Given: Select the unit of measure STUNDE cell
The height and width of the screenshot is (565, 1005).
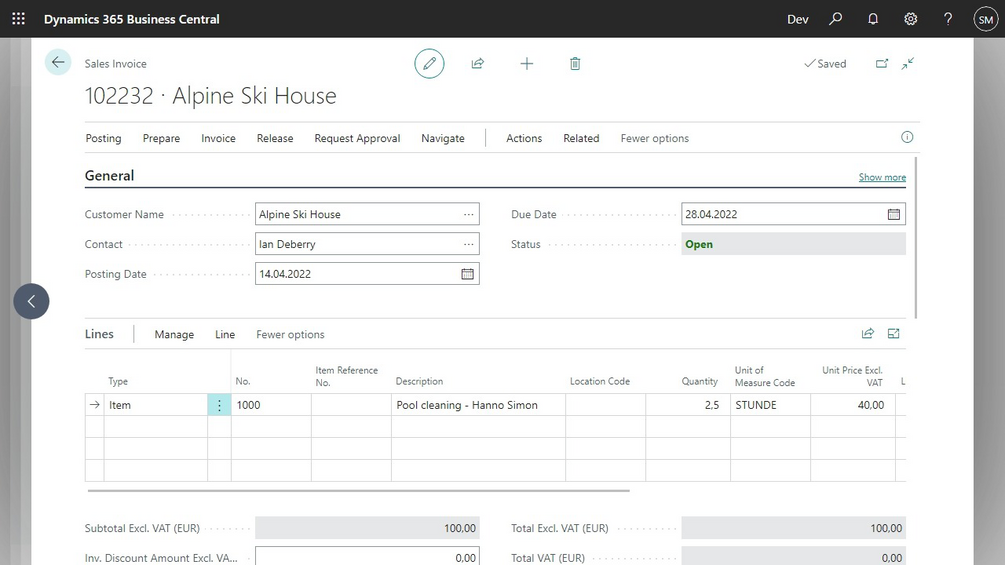Looking at the screenshot, I should [x=770, y=405].
